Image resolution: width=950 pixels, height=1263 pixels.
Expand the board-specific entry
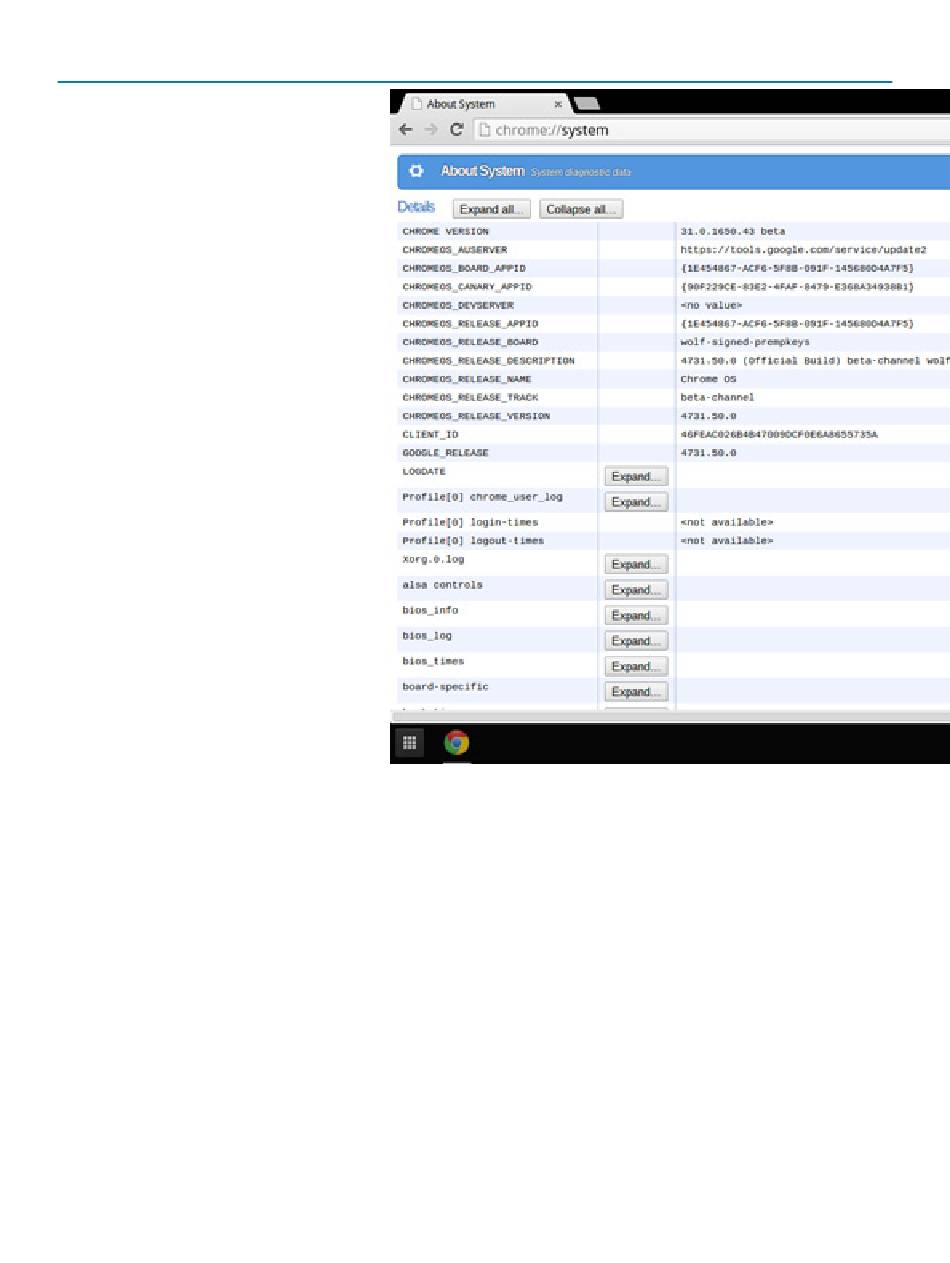point(636,692)
